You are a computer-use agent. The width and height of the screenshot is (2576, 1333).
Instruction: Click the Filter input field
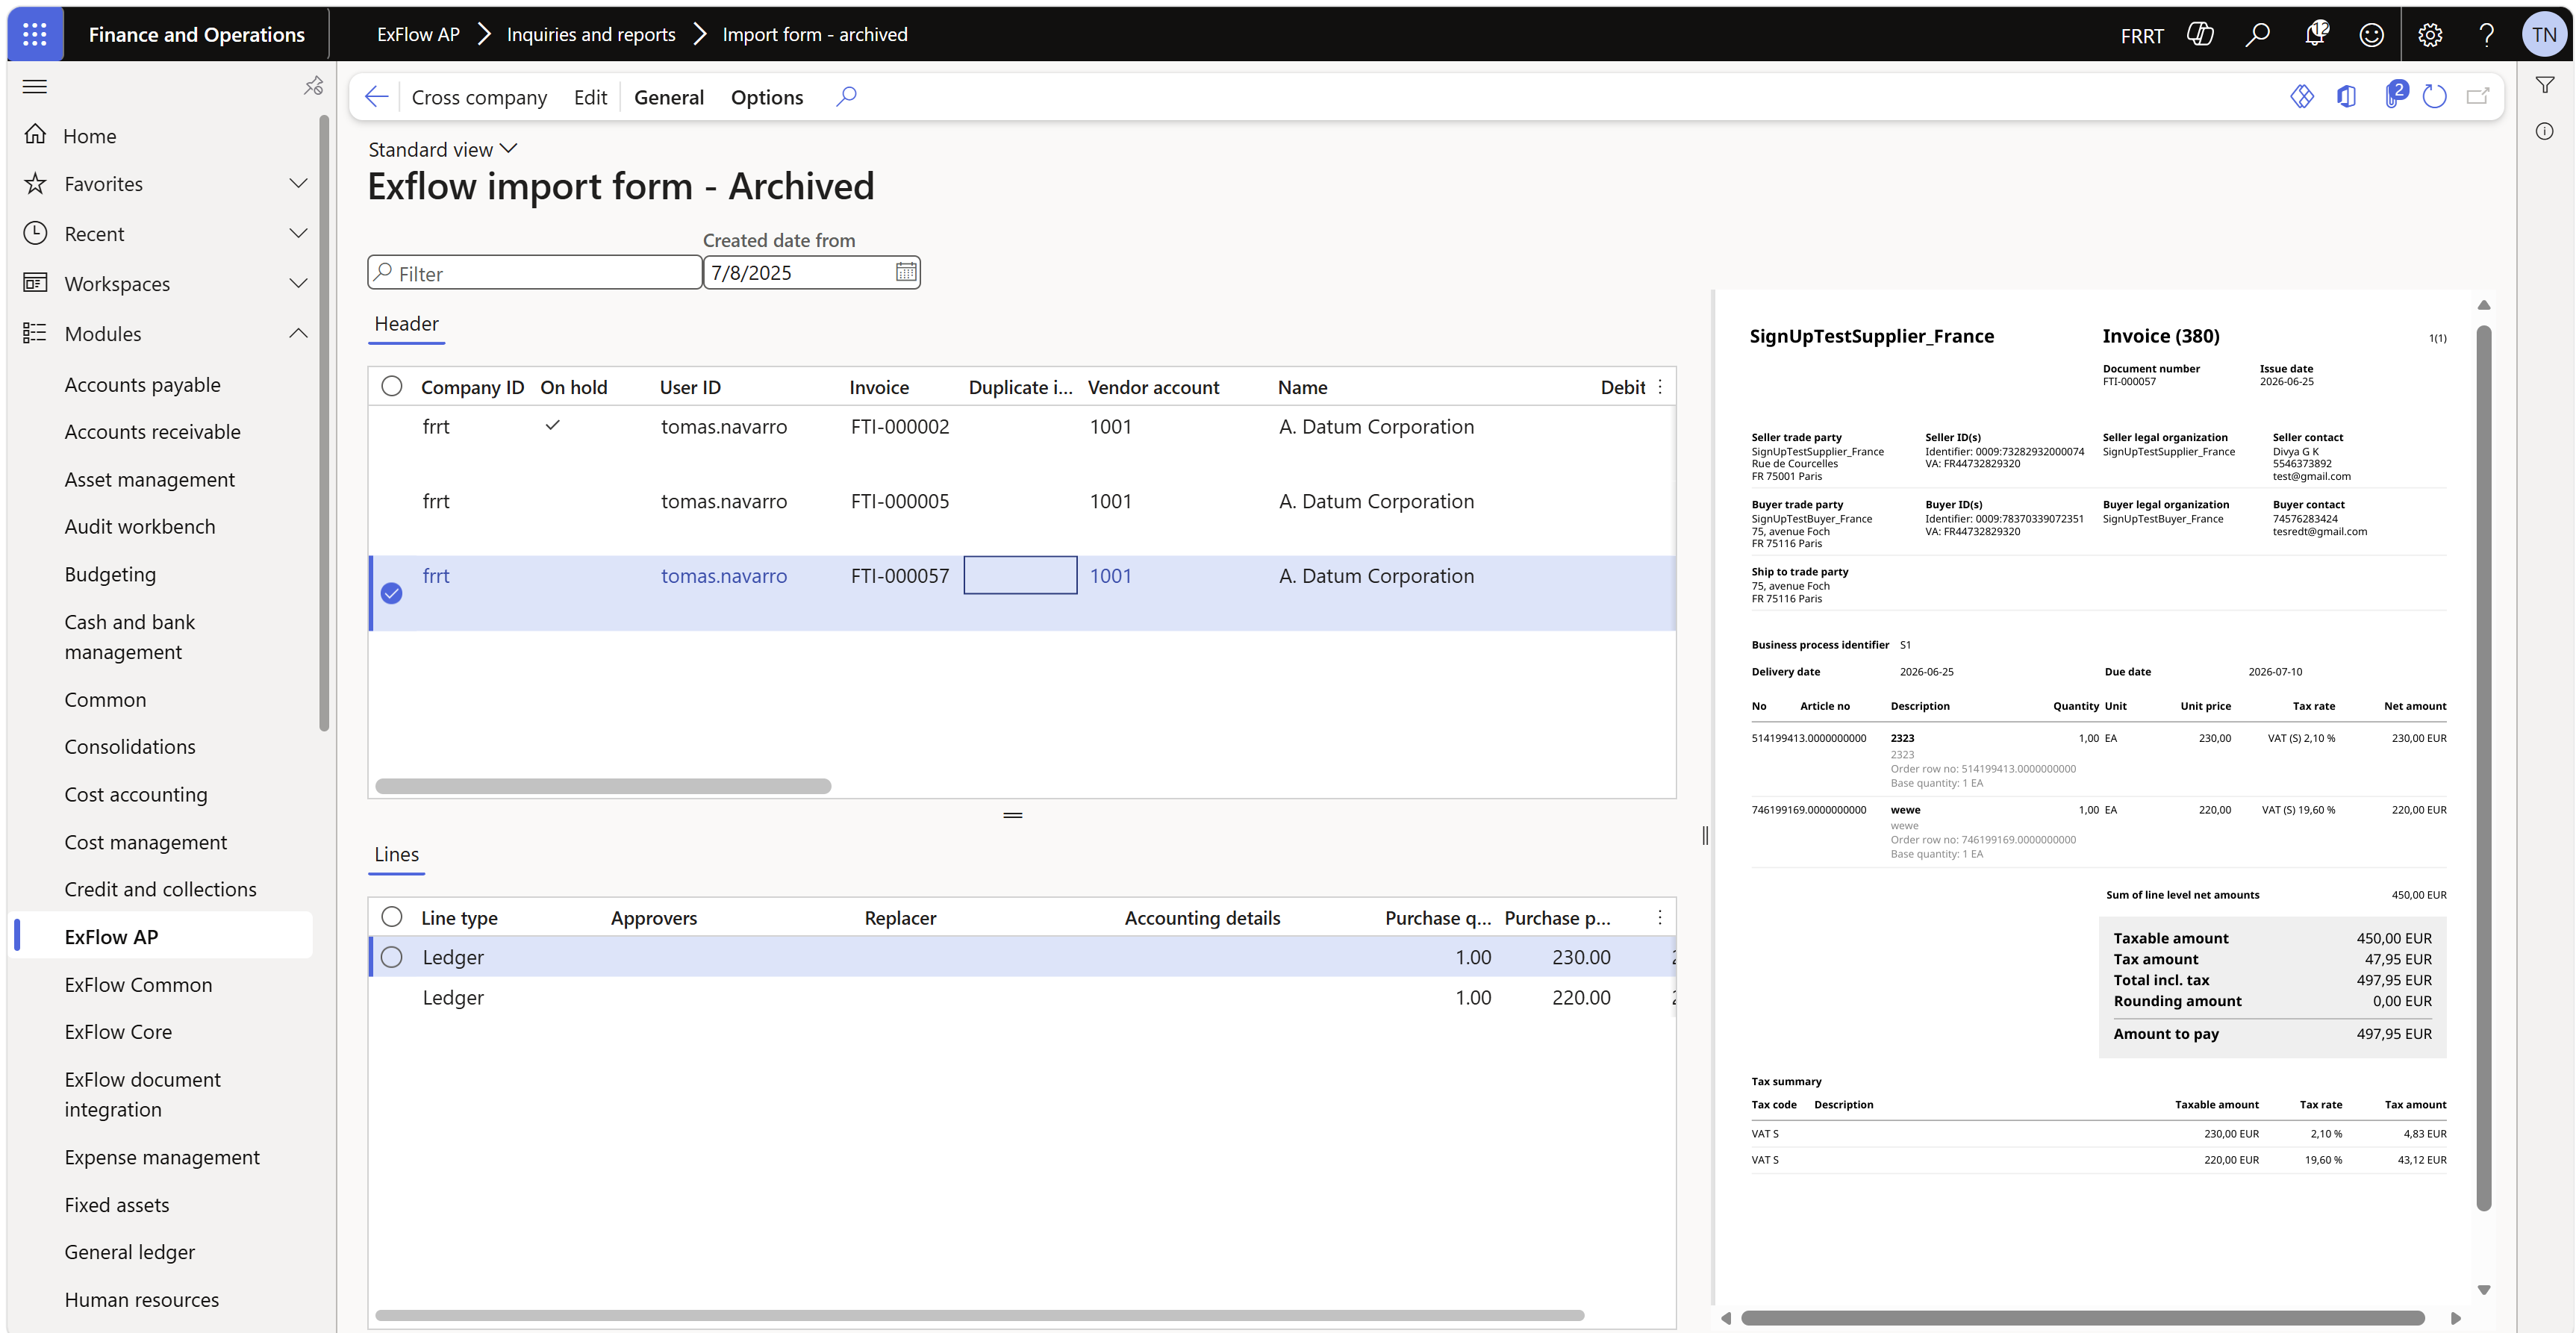pyautogui.click(x=535, y=273)
